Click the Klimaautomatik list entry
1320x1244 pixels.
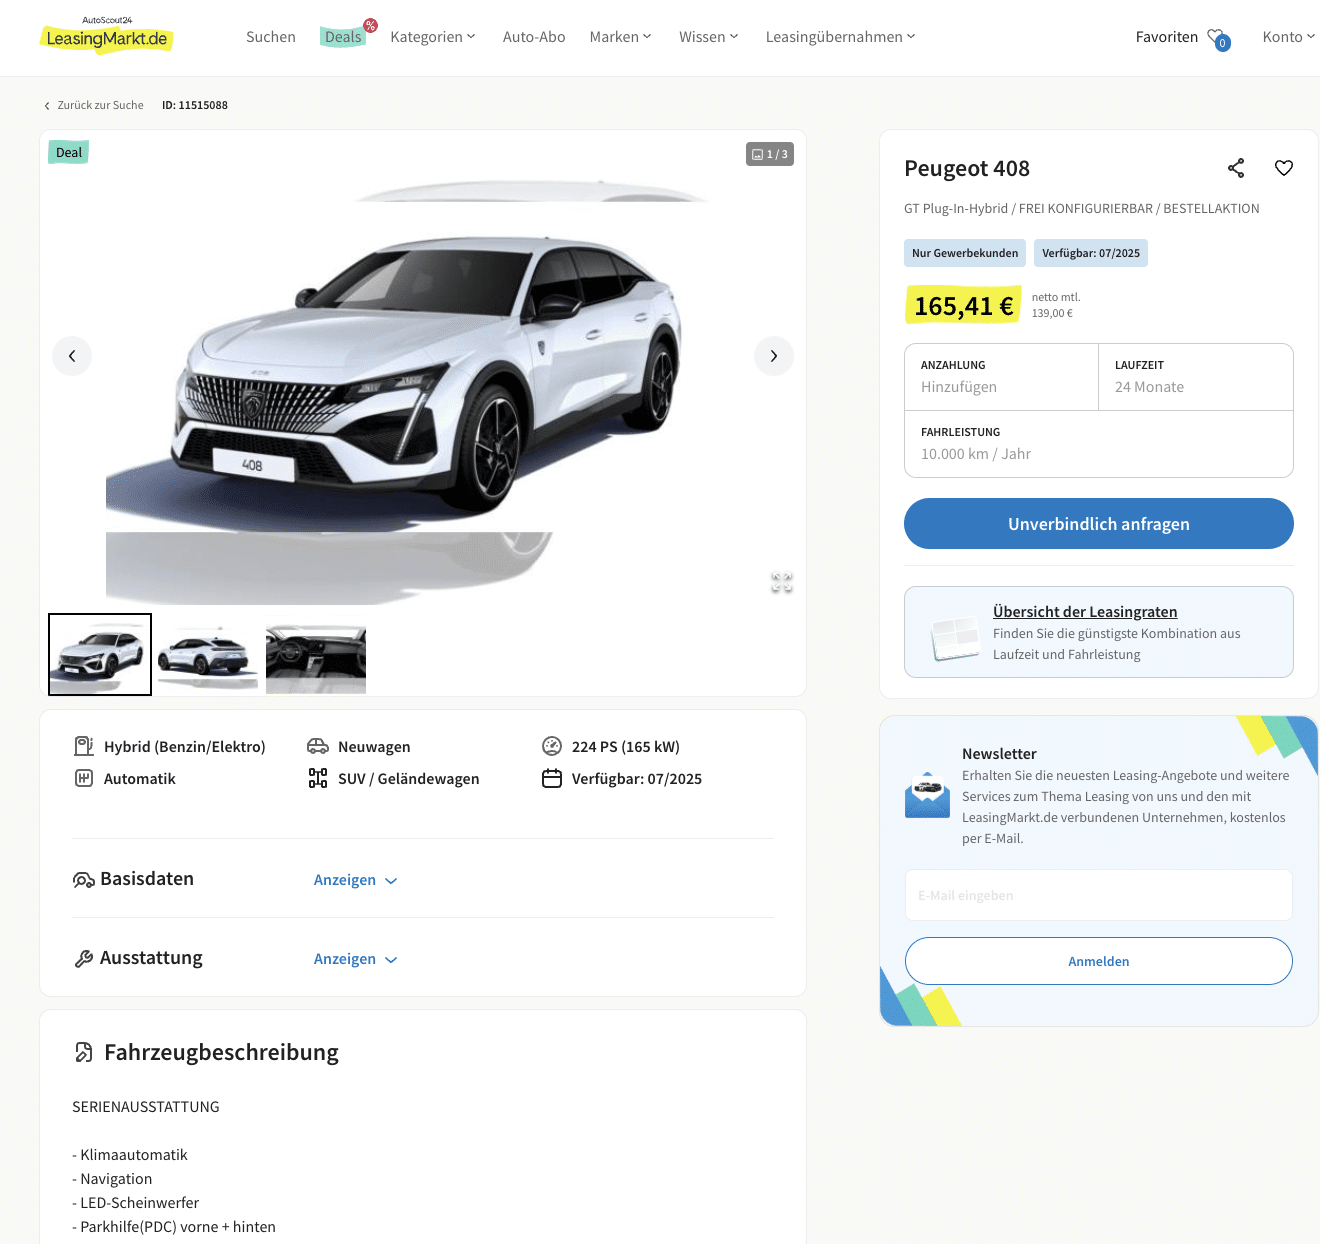130,1155
